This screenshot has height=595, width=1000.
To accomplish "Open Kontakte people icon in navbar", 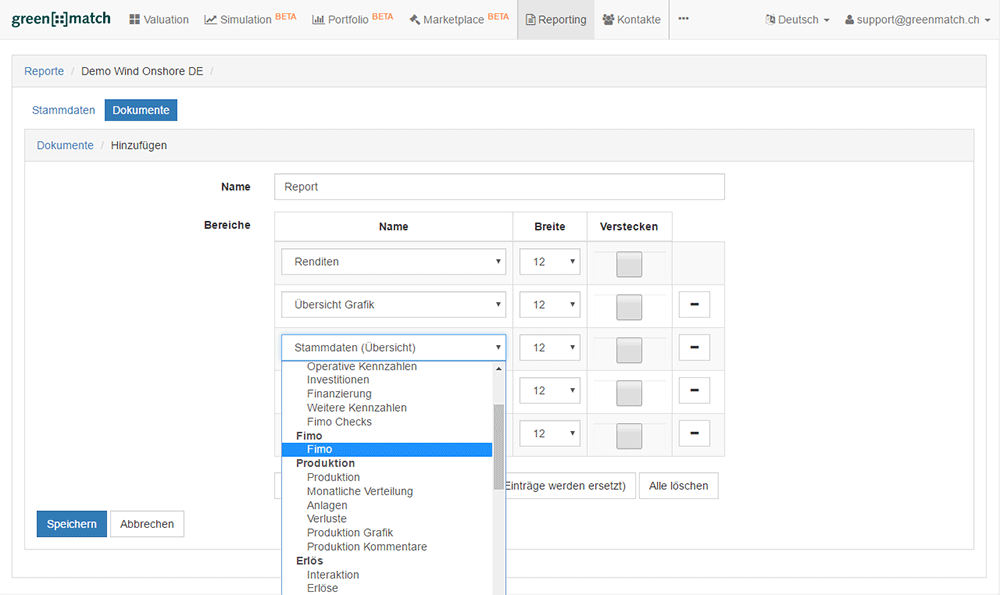I will click(x=608, y=20).
